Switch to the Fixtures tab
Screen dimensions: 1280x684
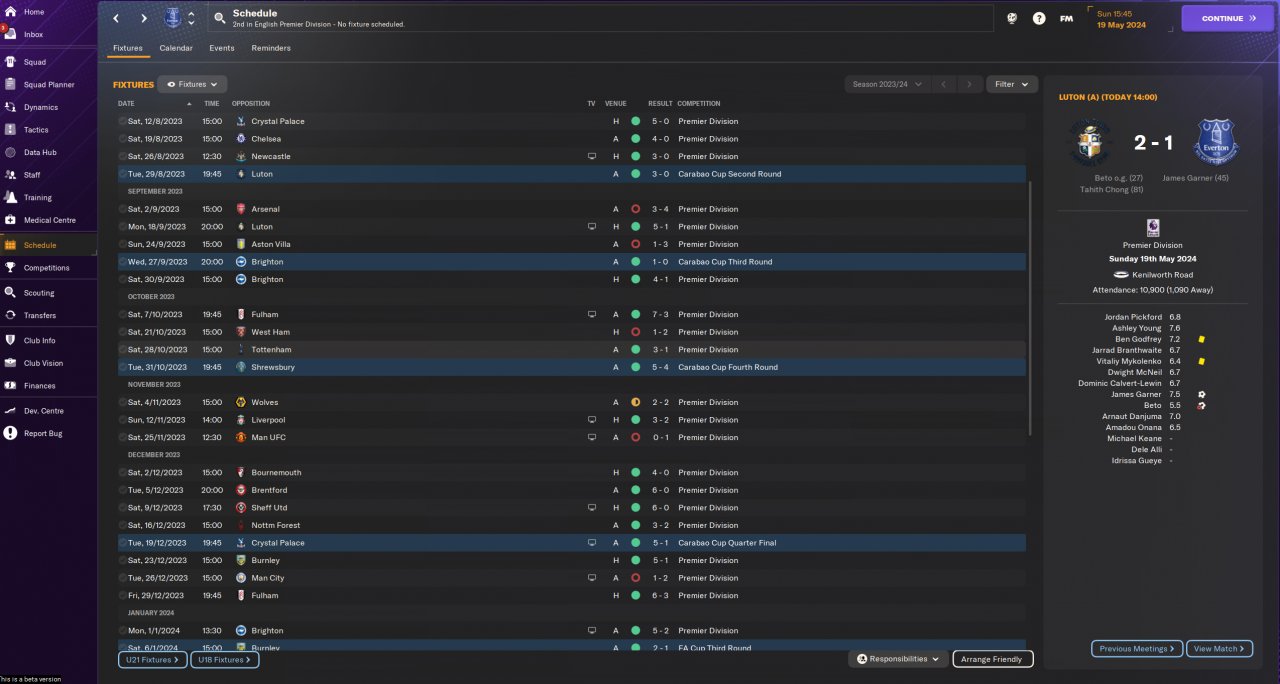pos(127,48)
